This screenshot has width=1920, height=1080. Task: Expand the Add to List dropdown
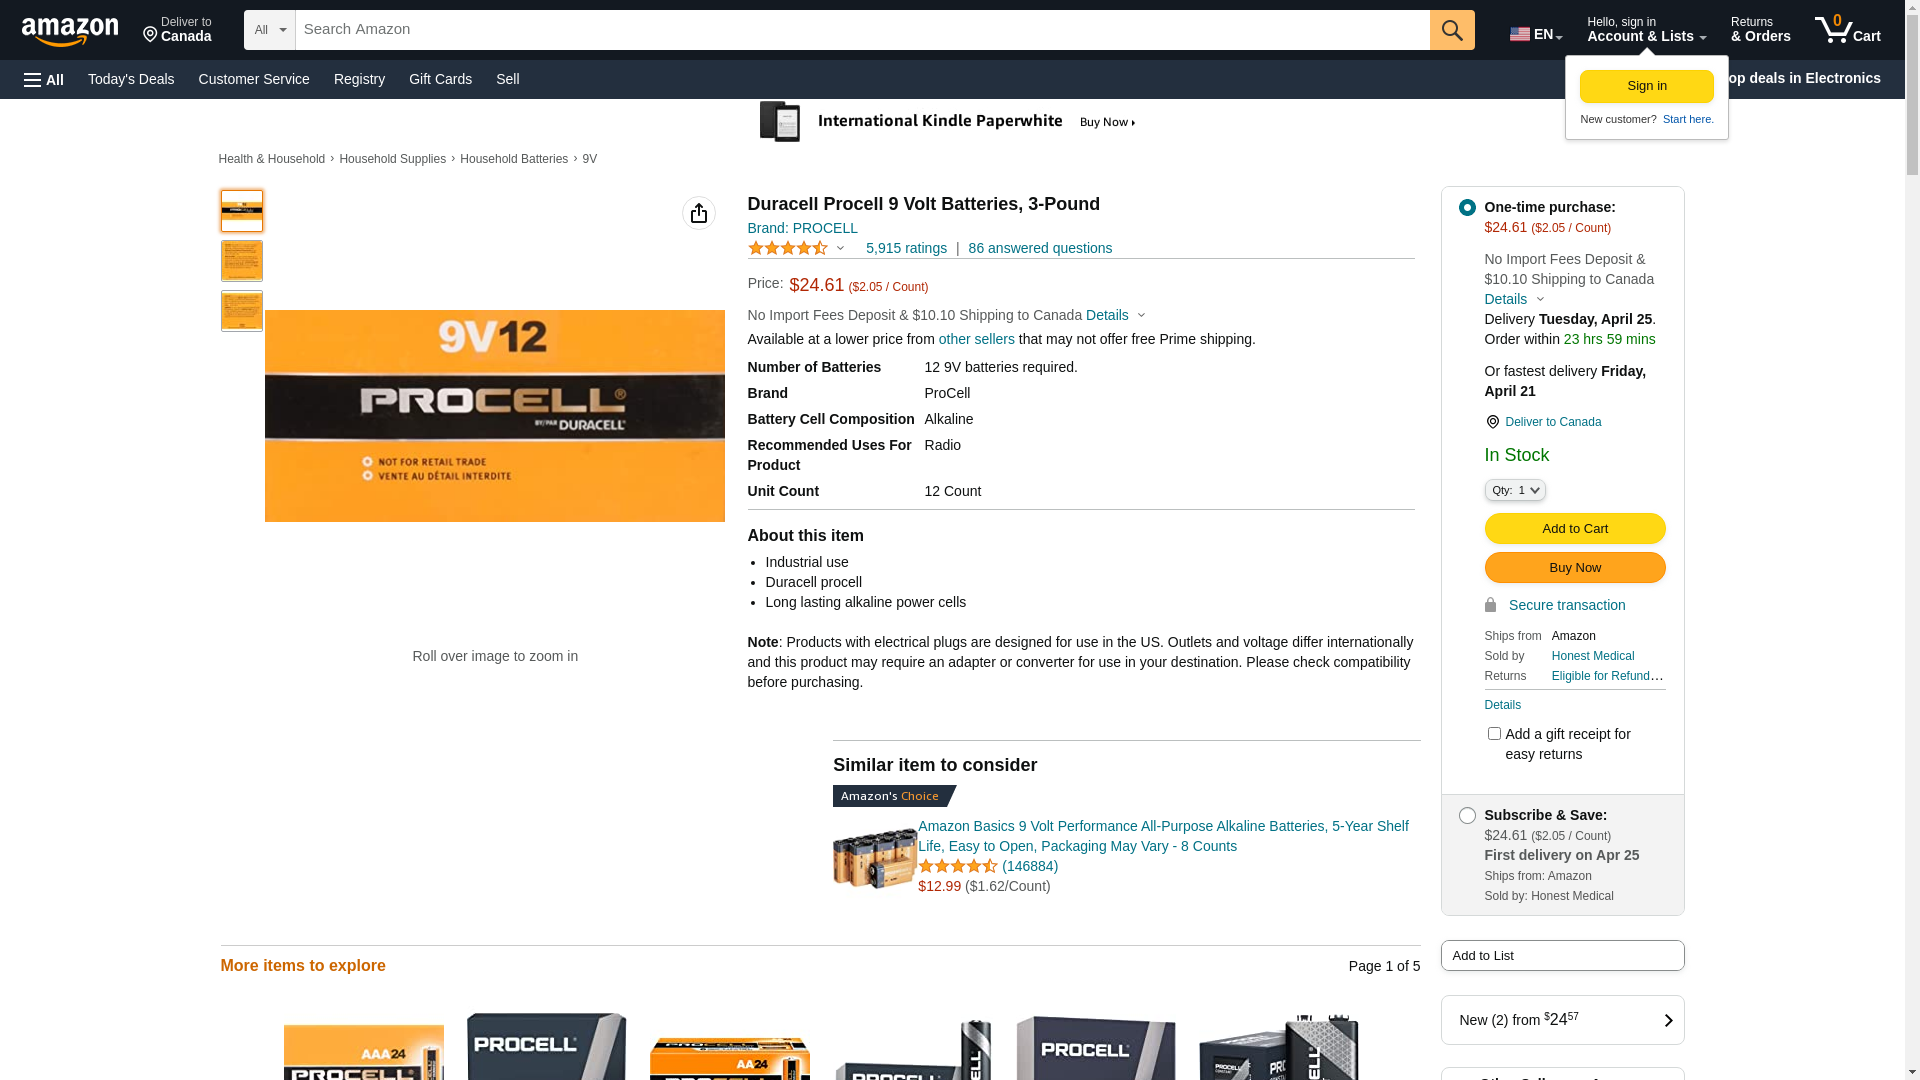tap(1561, 956)
